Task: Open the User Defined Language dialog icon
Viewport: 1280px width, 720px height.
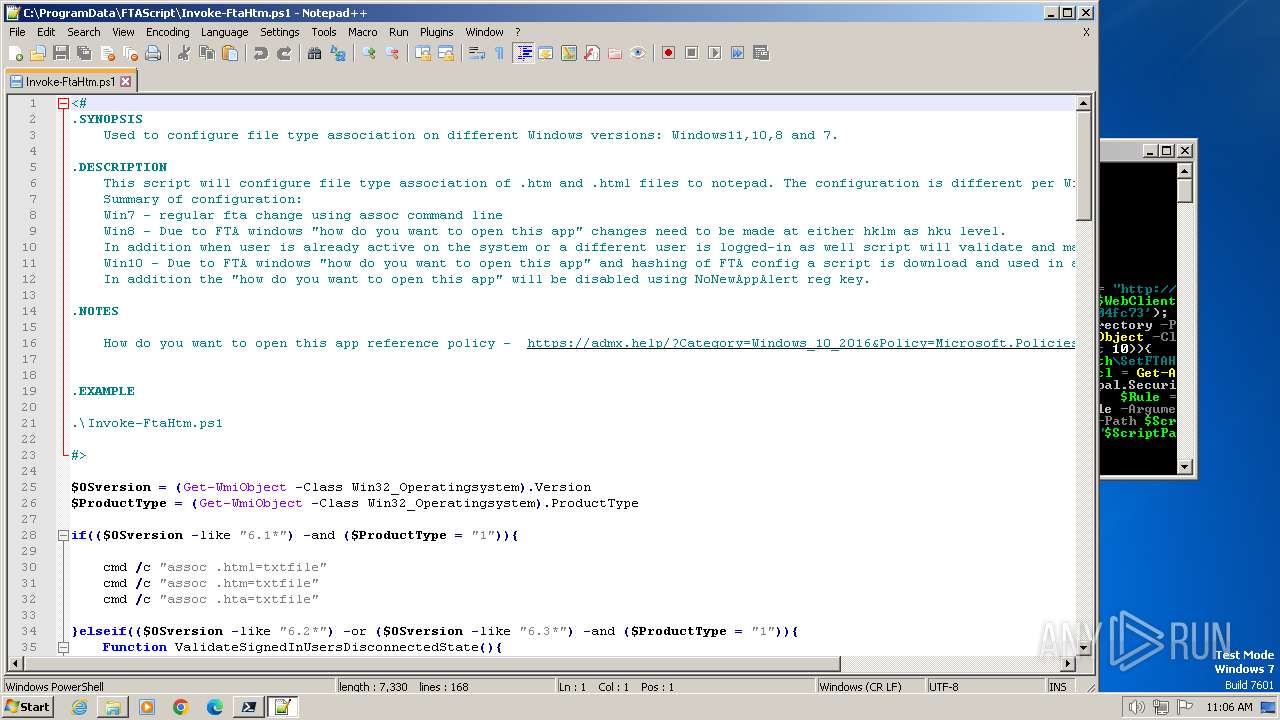Action: pyautogui.click(x=546, y=53)
